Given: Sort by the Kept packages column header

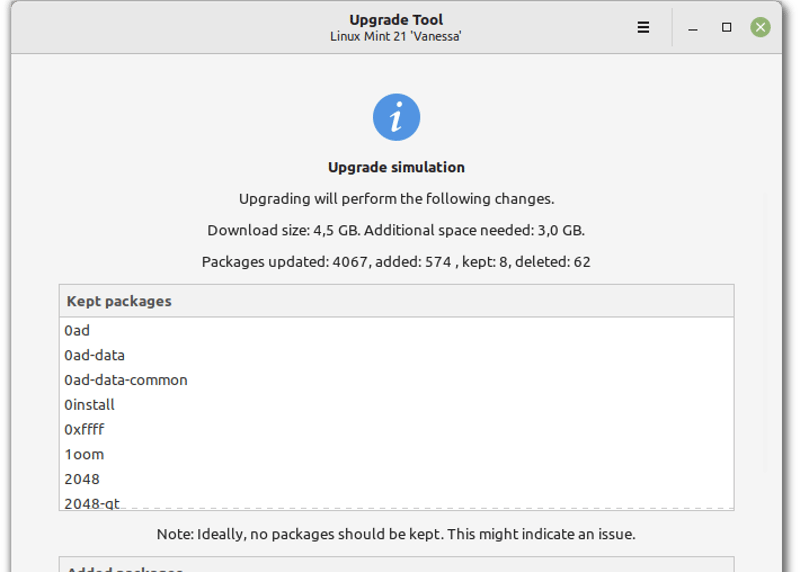Looking at the screenshot, I should 396,301.
